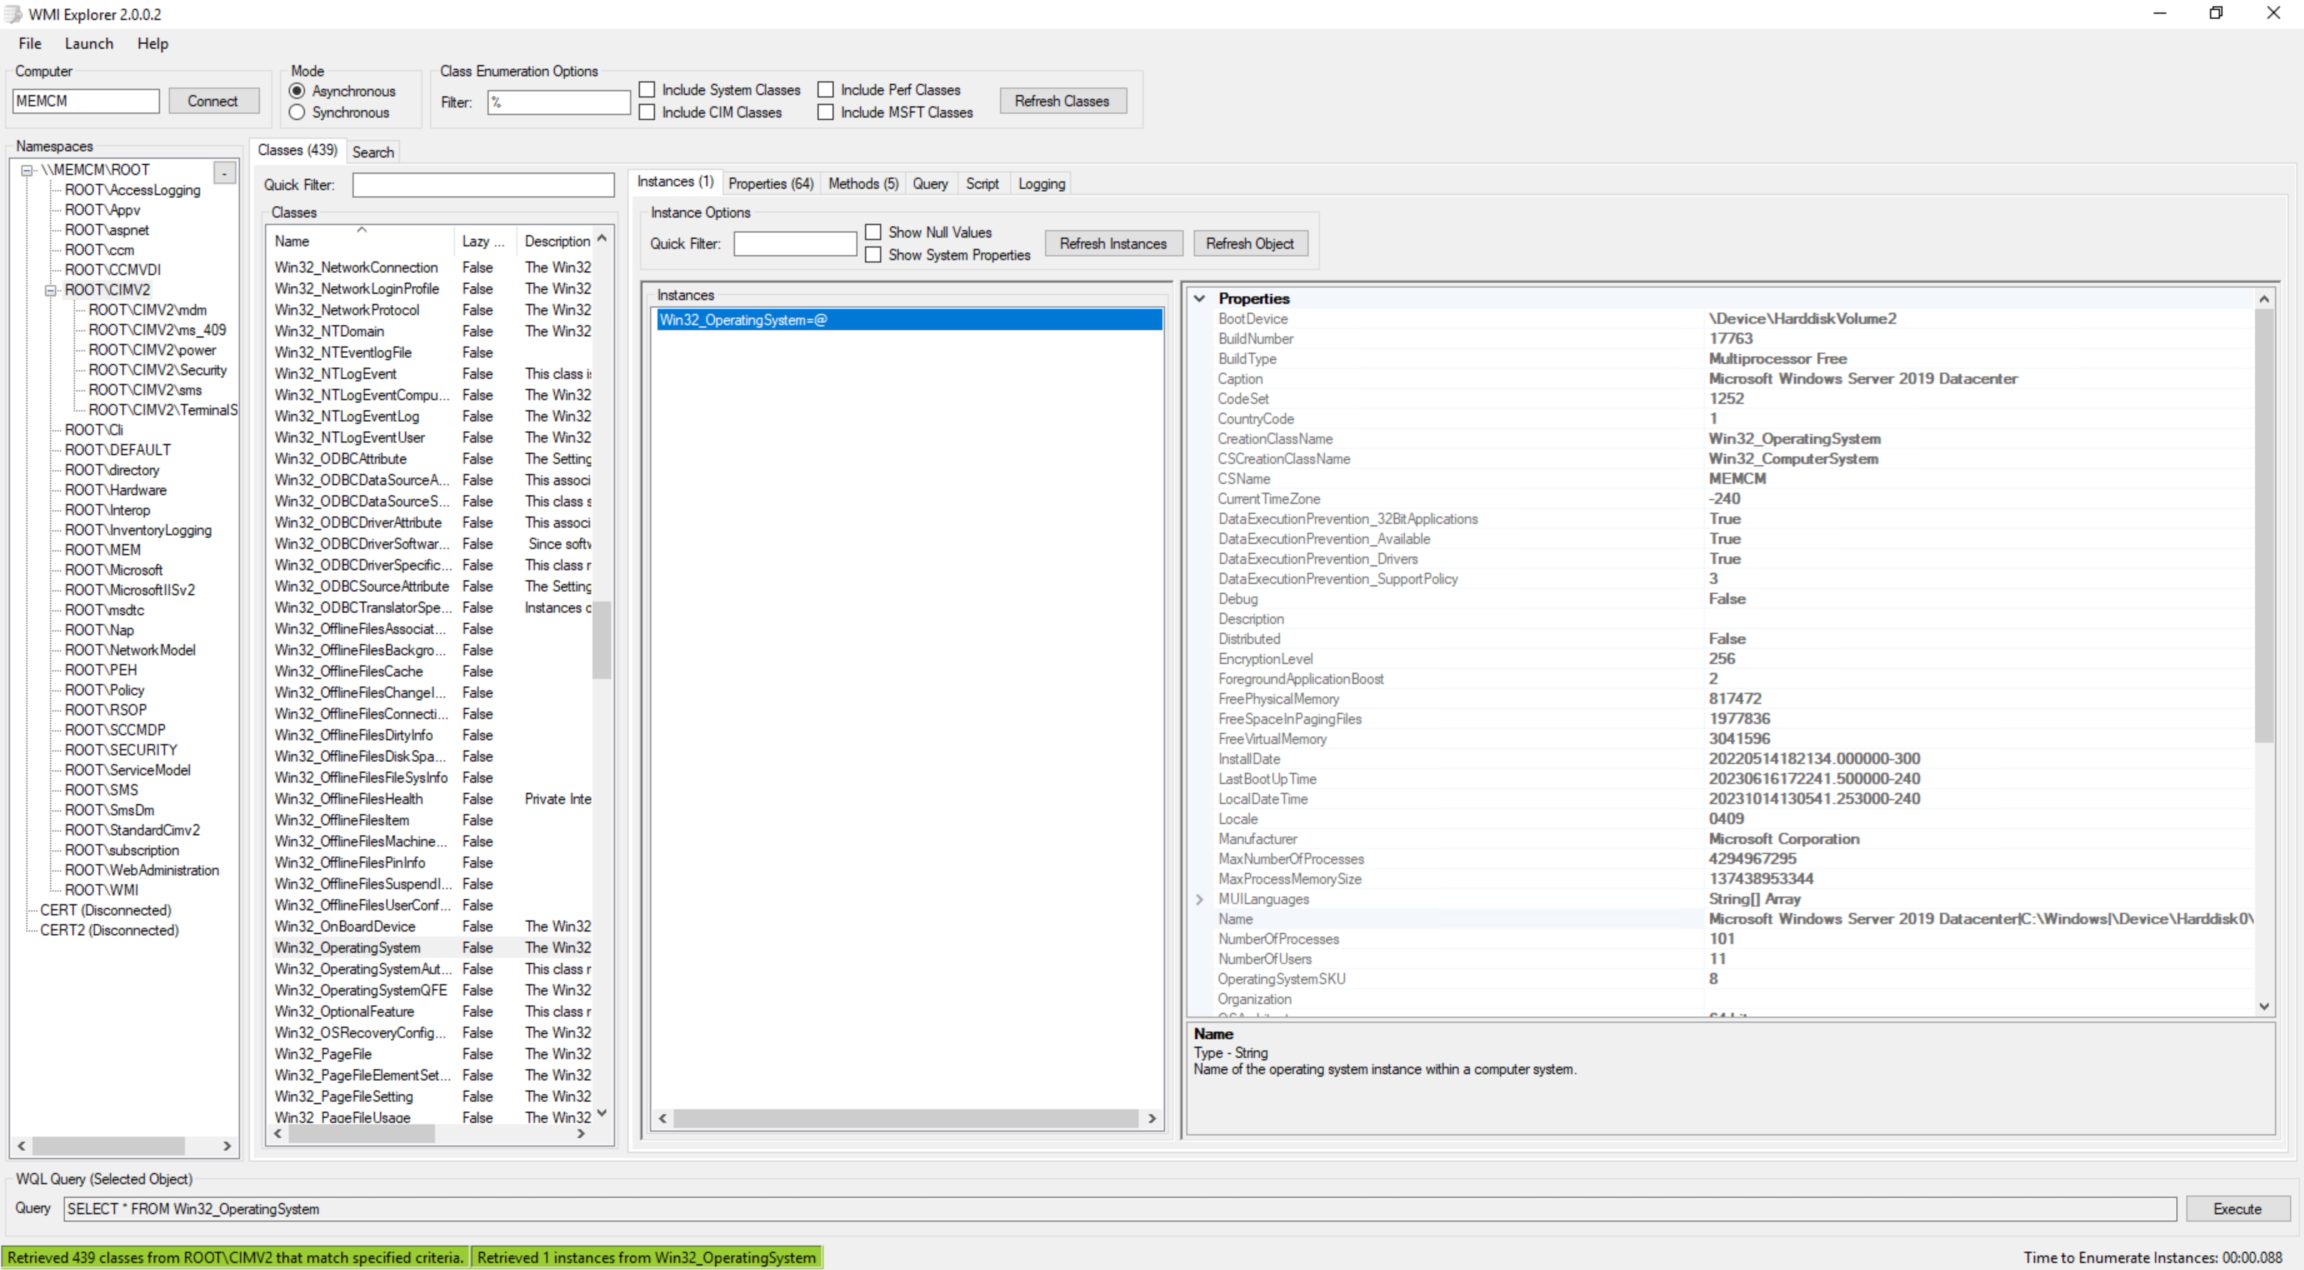
Task: Switch to the Classes (439) tab
Action: pos(297,150)
